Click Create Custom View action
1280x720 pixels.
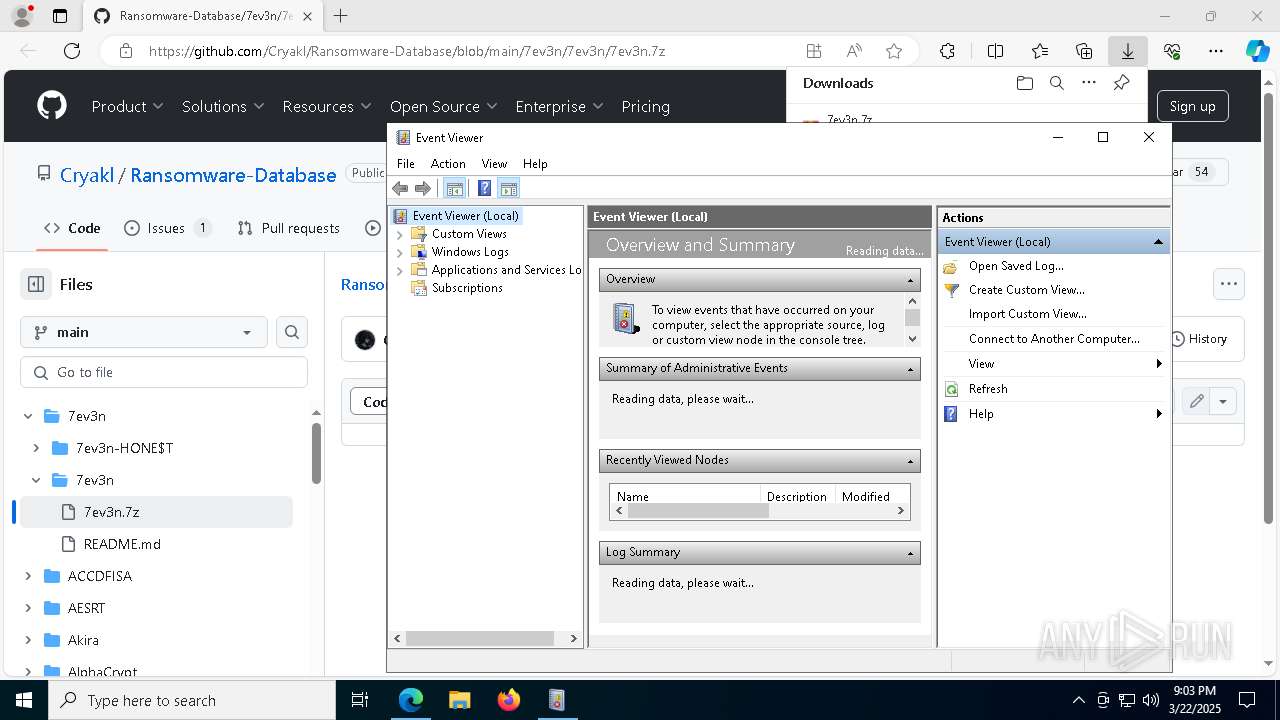(x=1026, y=289)
